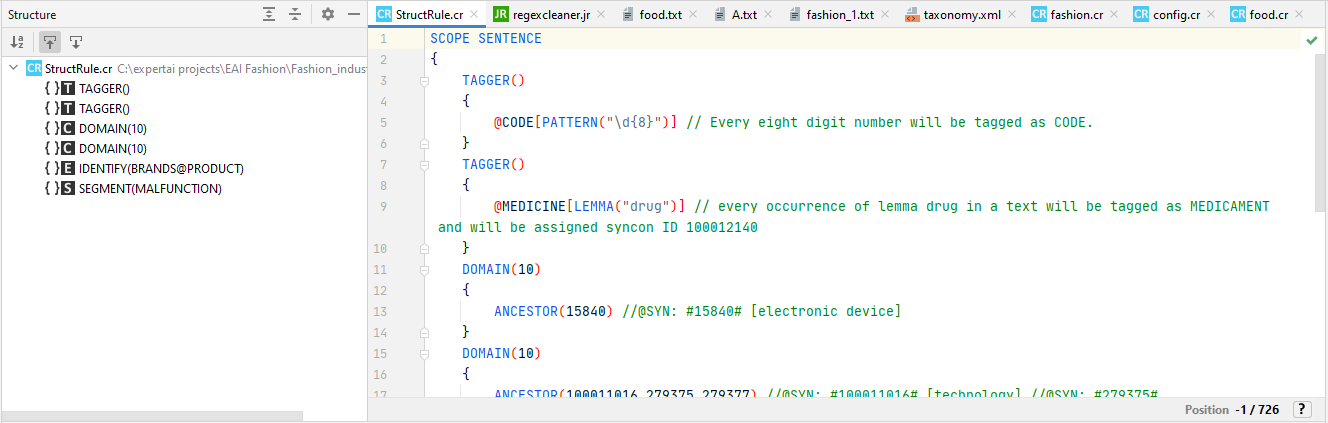Screen dimensions: 1328x423
Task: Click the XML icon on taxonomy.xml tab
Action: (912, 14)
